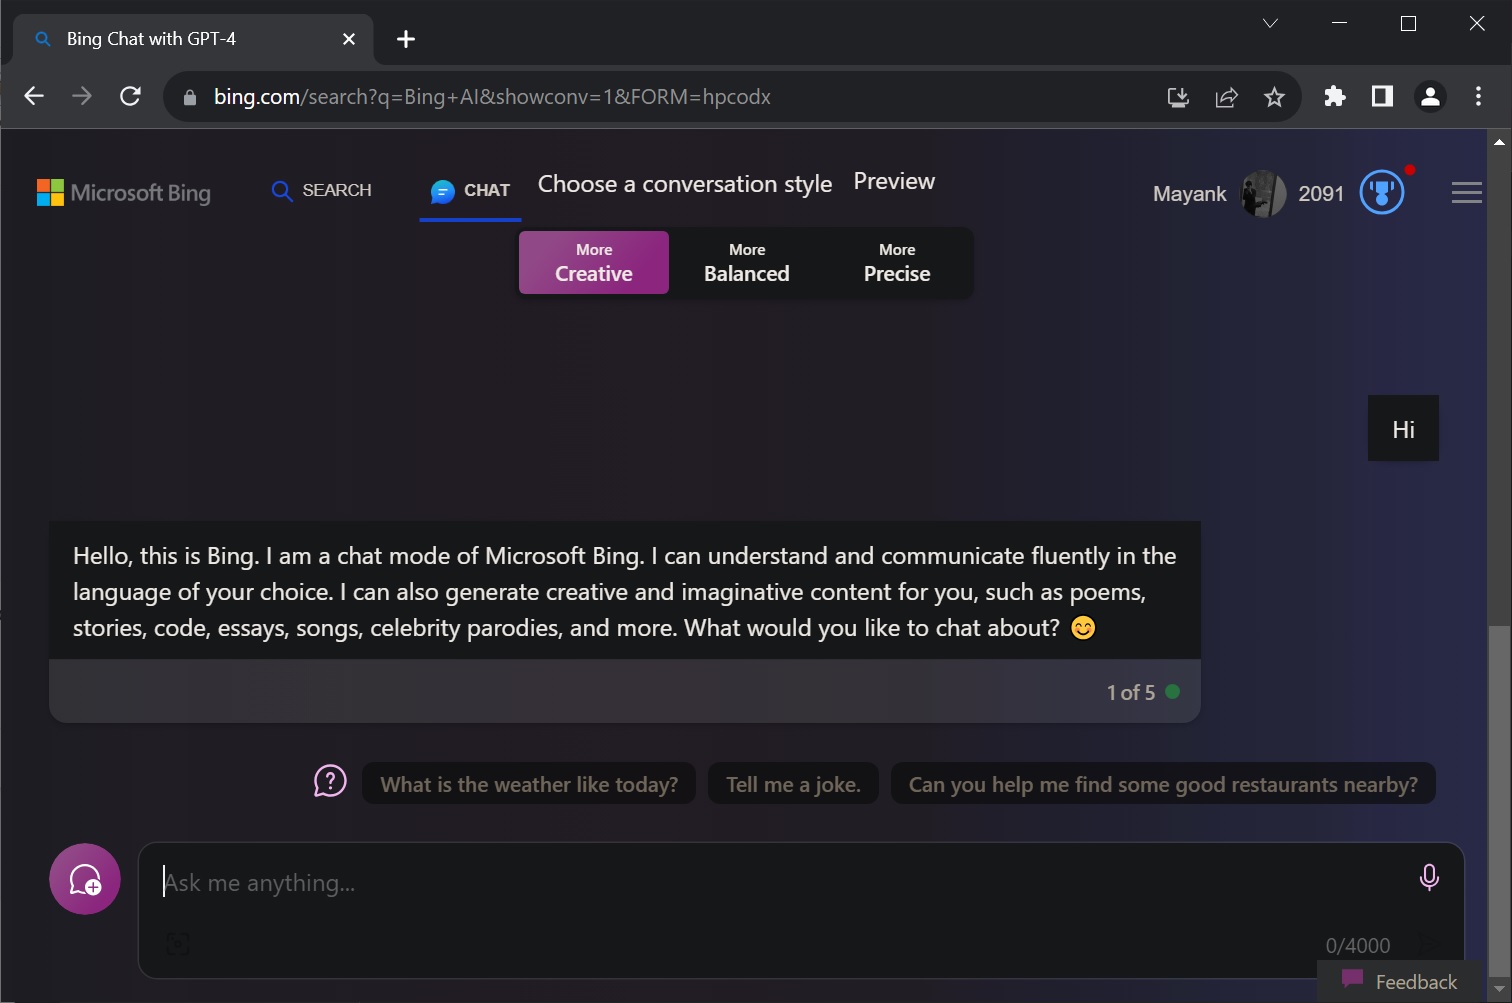Bookmark this page with star icon

point(1274,97)
